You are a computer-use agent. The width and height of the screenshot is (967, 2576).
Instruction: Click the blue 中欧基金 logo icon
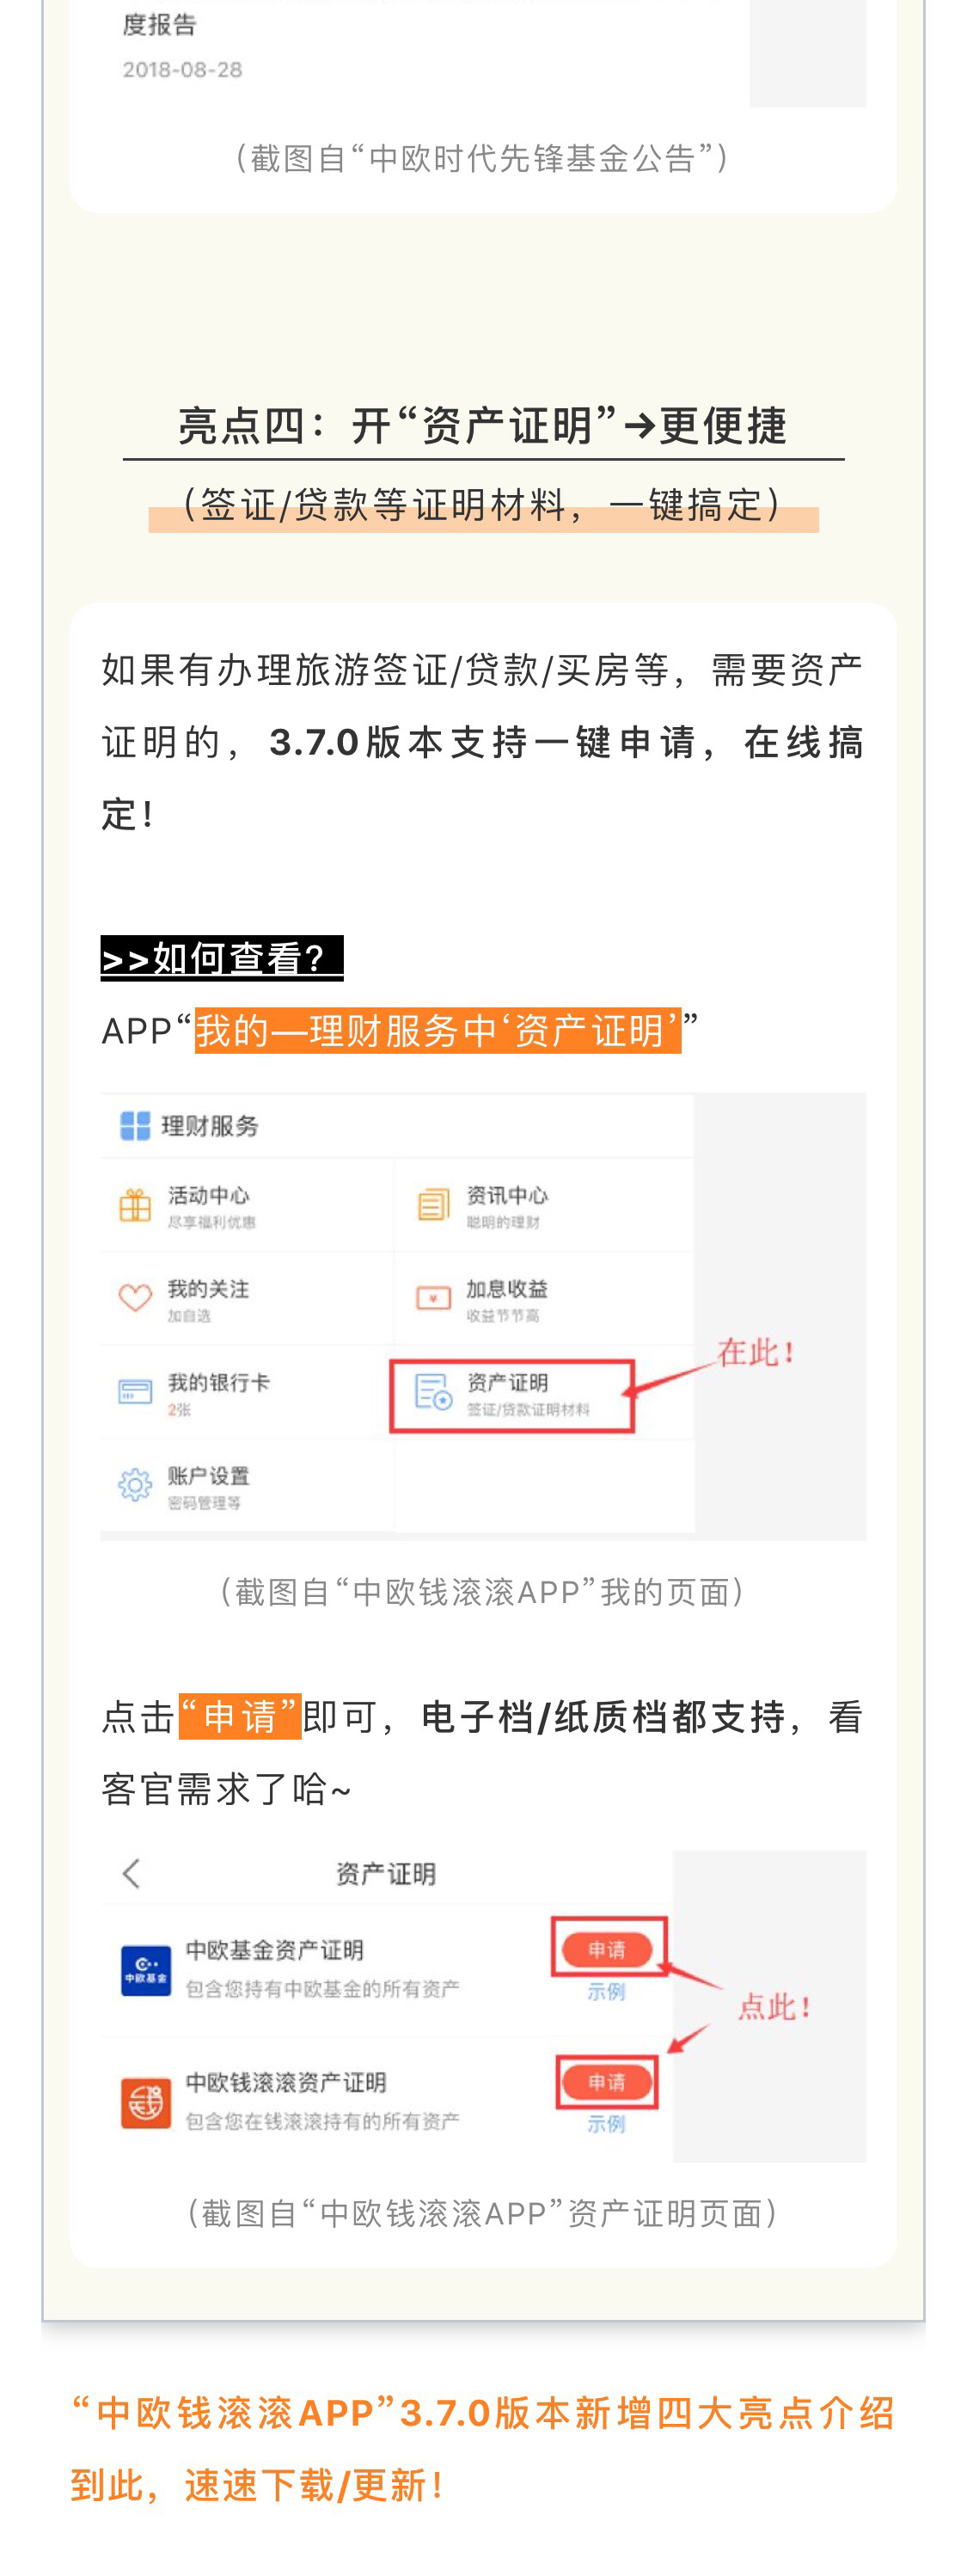click(x=146, y=1970)
